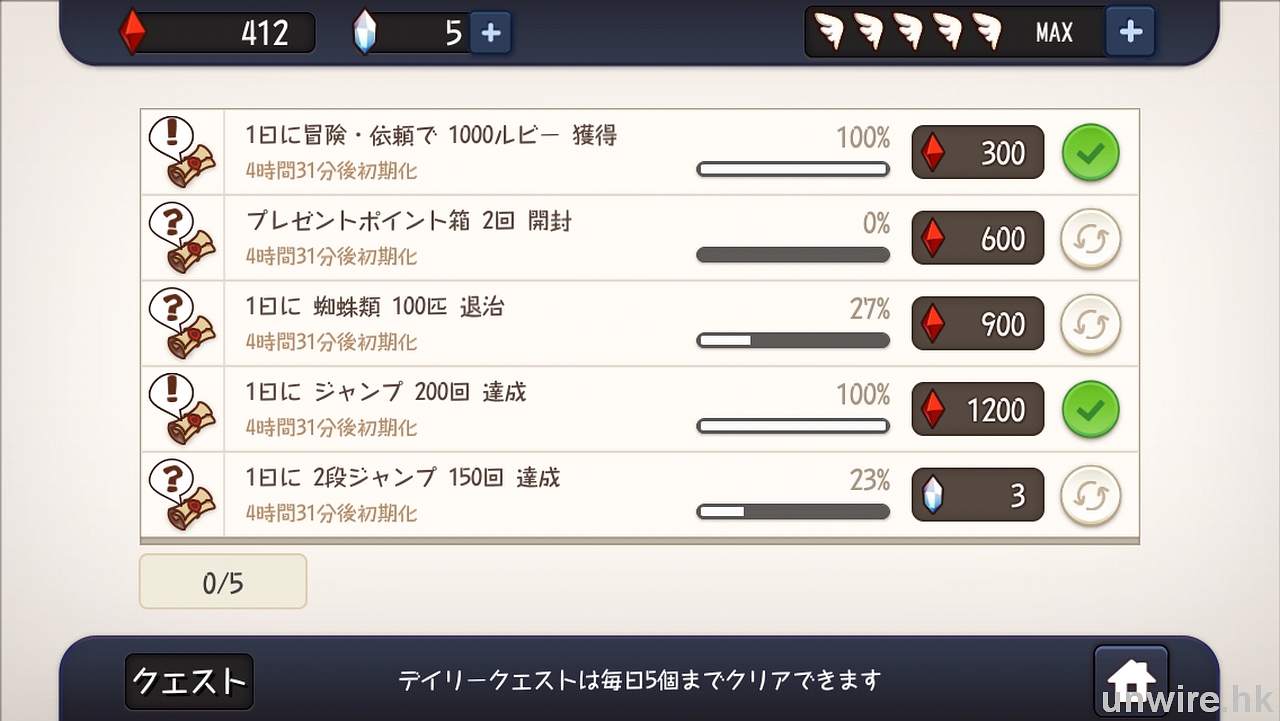Tap the home icon button

coord(1131,677)
